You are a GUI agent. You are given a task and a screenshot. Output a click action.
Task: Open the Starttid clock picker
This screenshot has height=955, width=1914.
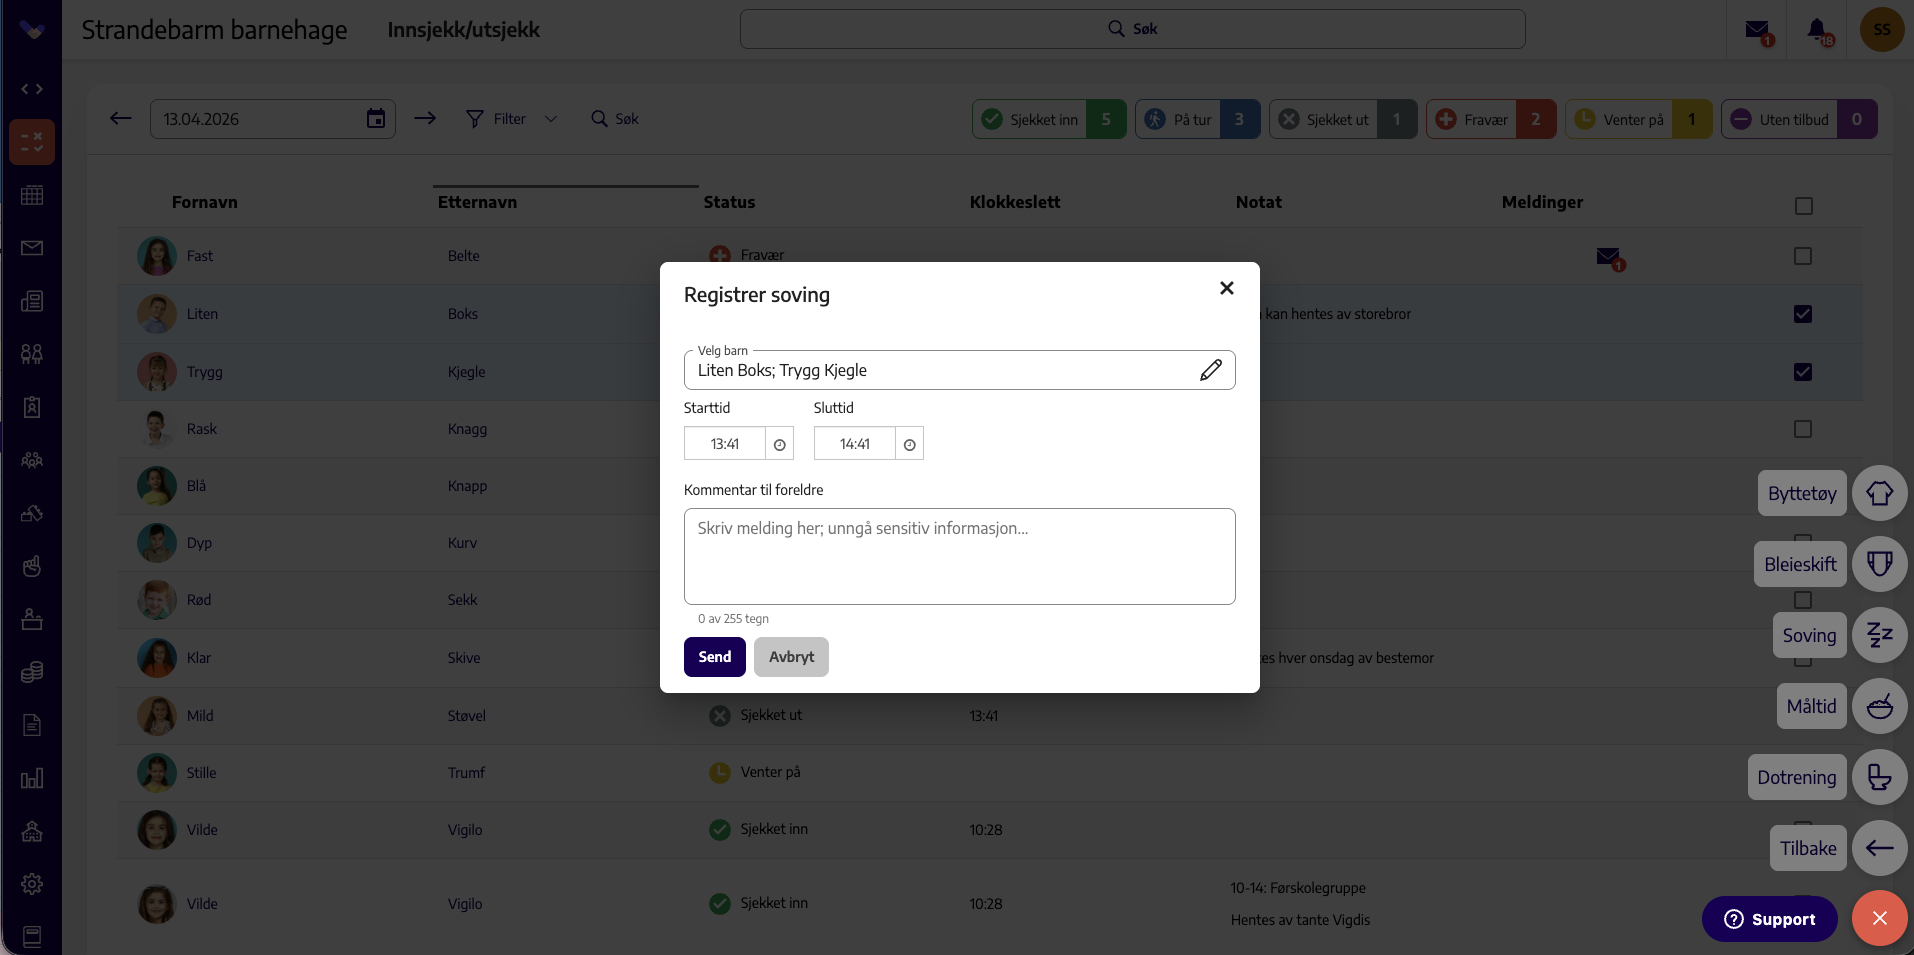pyautogui.click(x=780, y=444)
